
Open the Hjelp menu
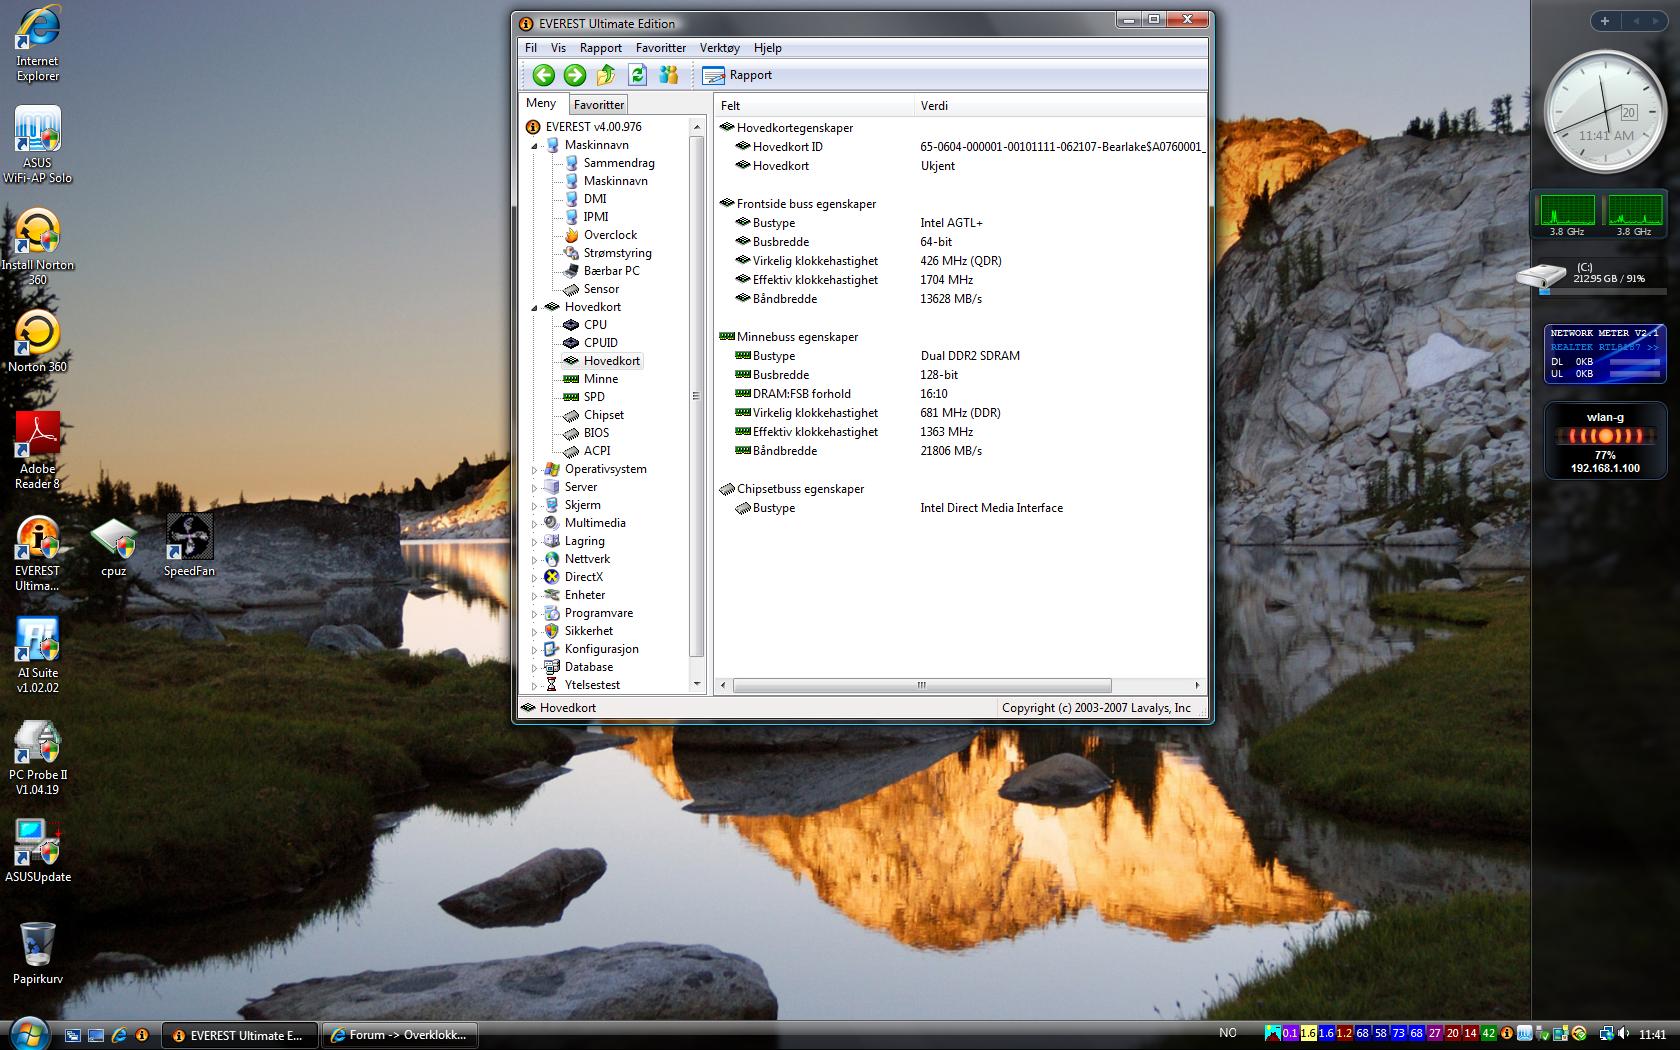pyautogui.click(x=768, y=48)
